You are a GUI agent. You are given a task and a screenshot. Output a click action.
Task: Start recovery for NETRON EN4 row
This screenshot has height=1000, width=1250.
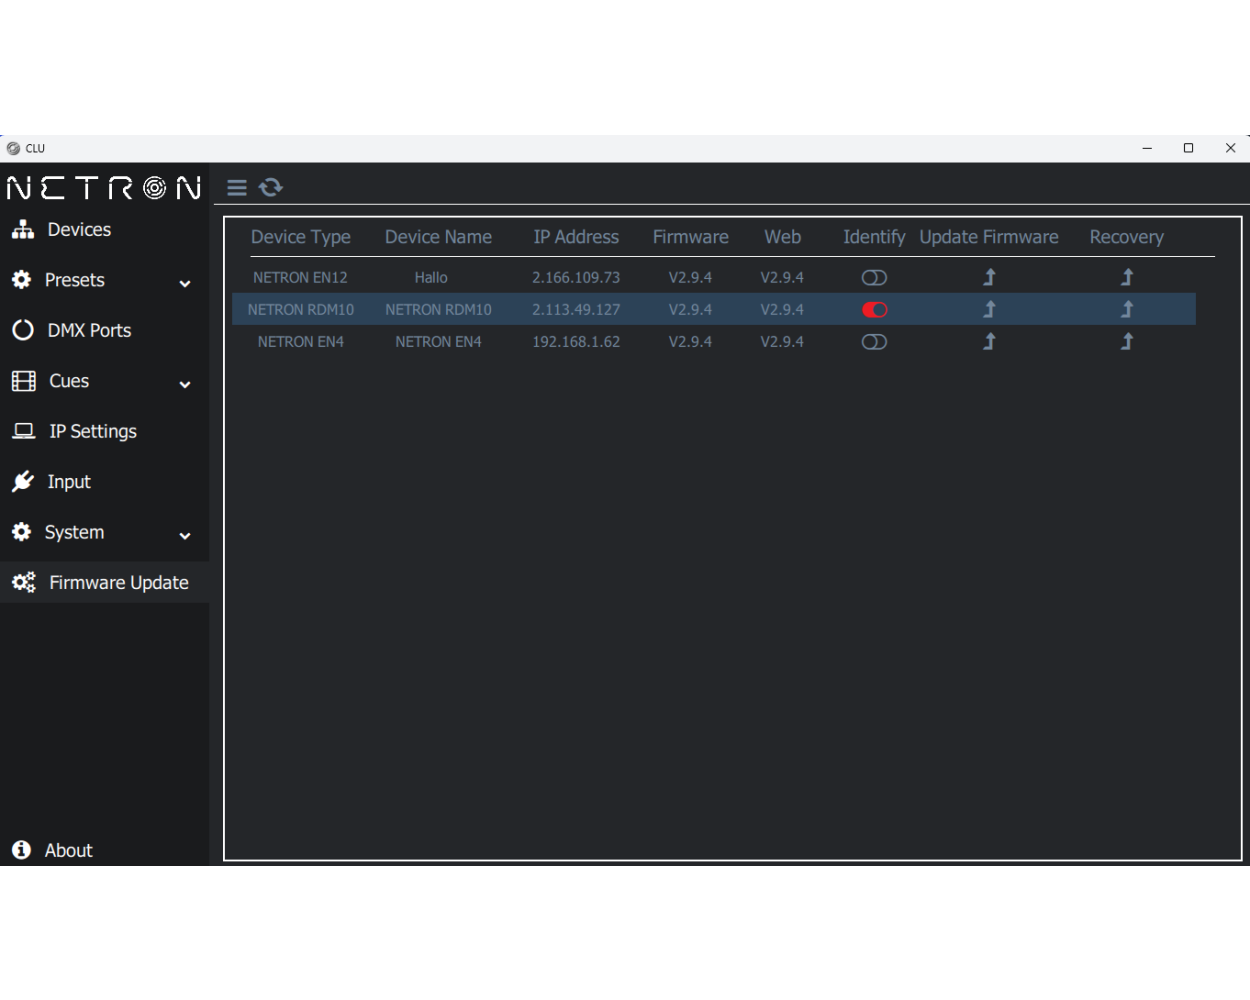pyautogui.click(x=1127, y=341)
